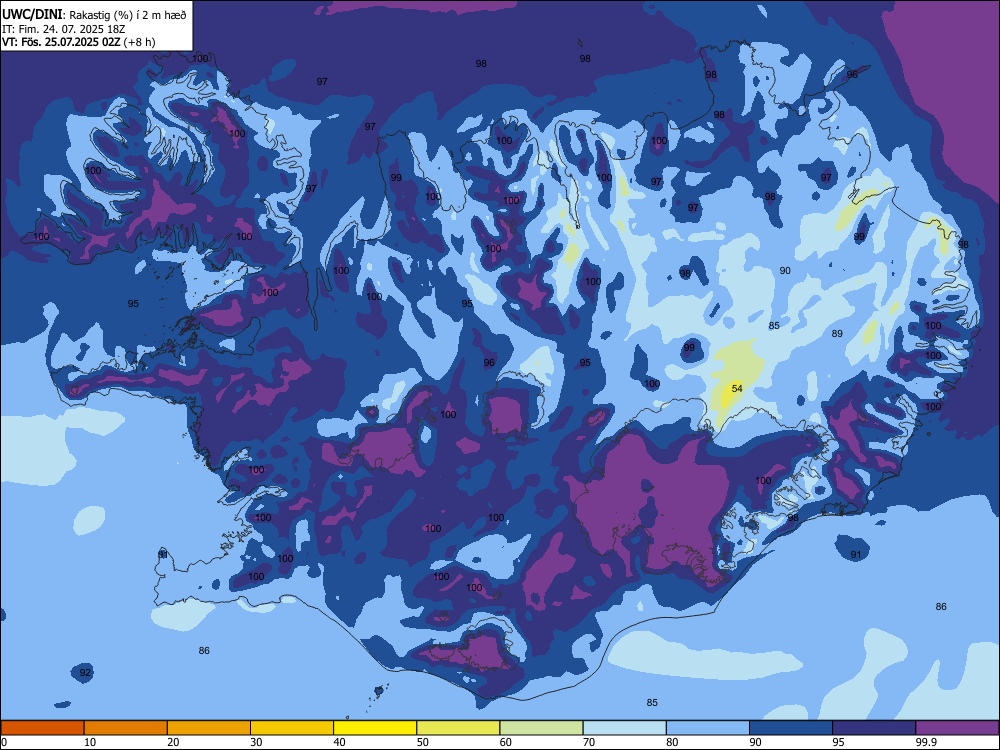This screenshot has width=1000, height=750.
Task: Click the humidity value 54 on the map
Action: [x=737, y=388]
